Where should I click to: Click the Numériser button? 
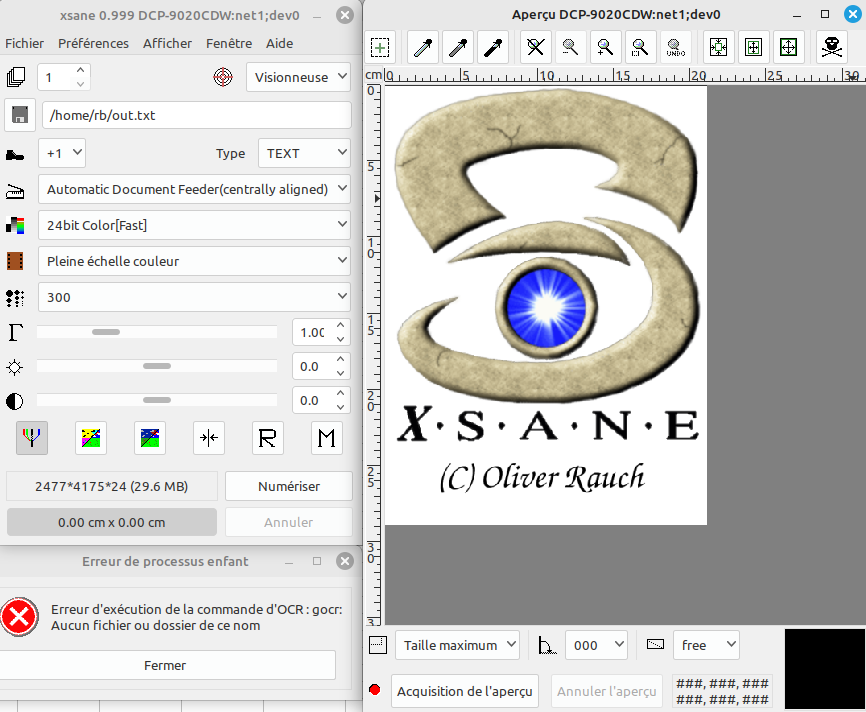pyautogui.click(x=289, y=486)
